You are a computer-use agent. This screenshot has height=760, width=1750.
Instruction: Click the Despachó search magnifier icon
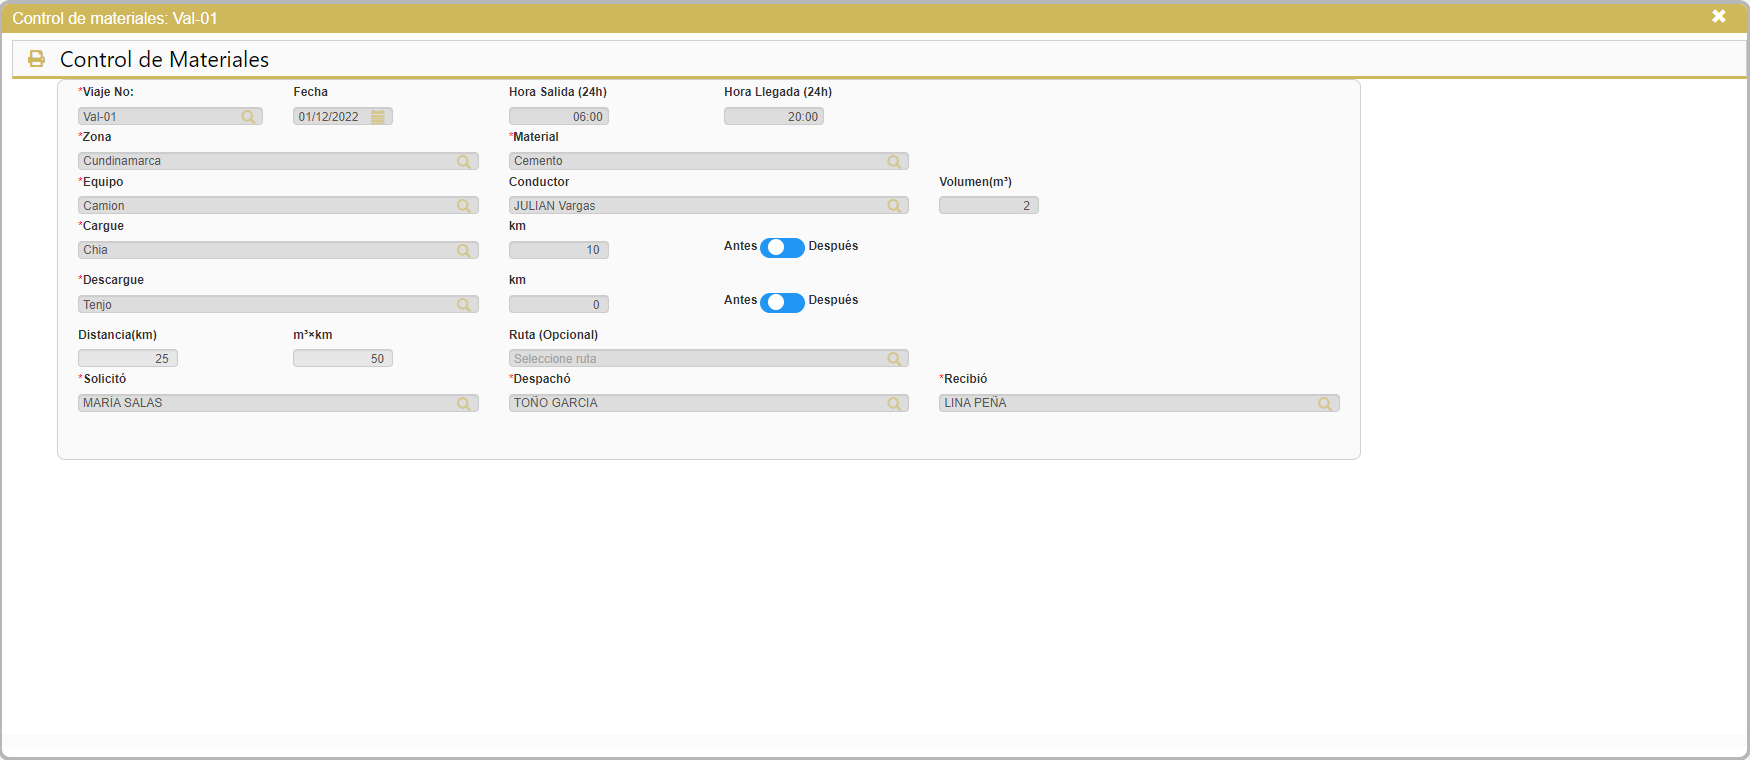coord(894,403)
